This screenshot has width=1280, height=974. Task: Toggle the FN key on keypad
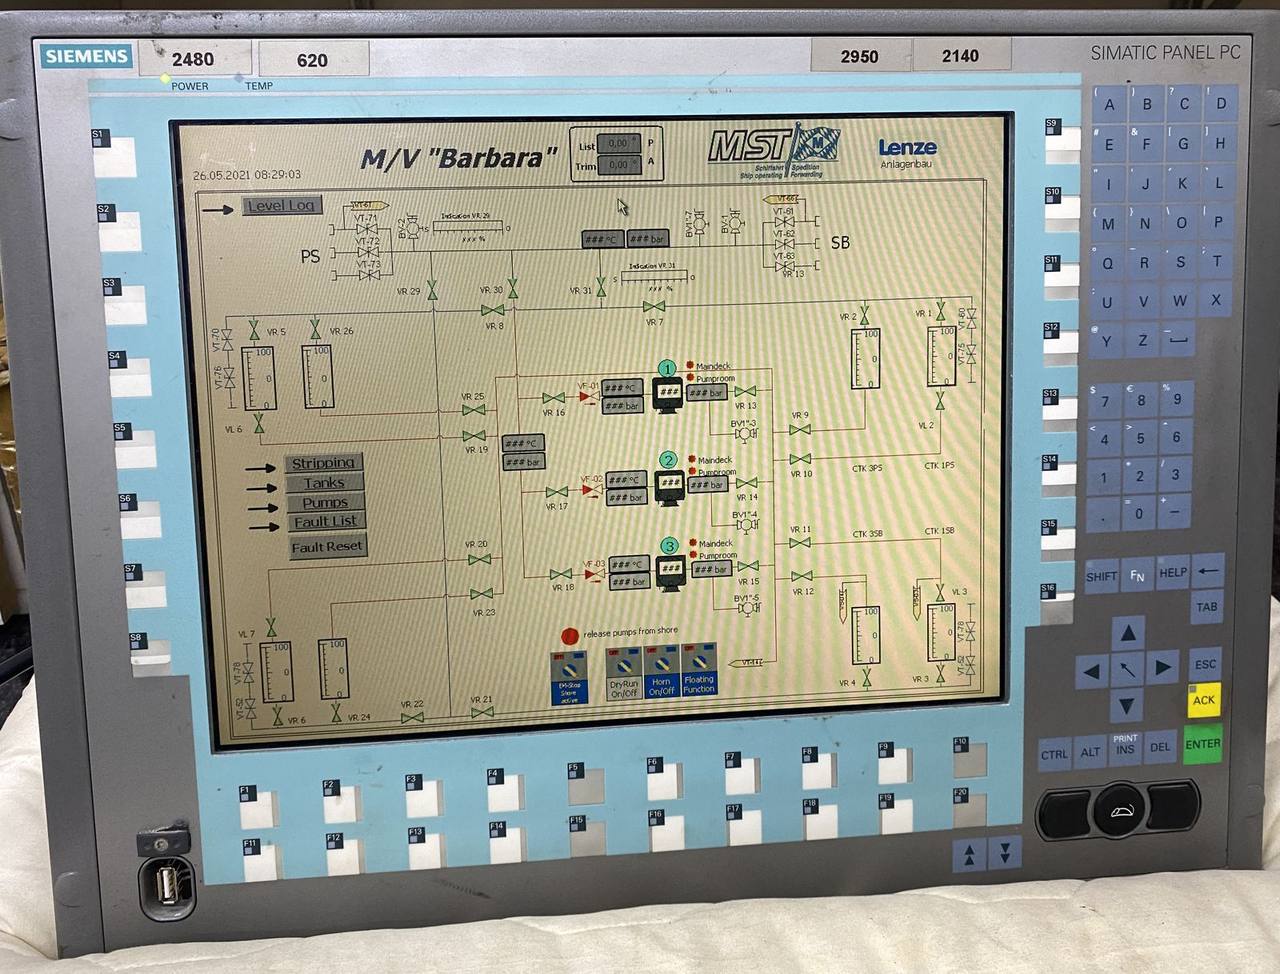point(1137,575)
